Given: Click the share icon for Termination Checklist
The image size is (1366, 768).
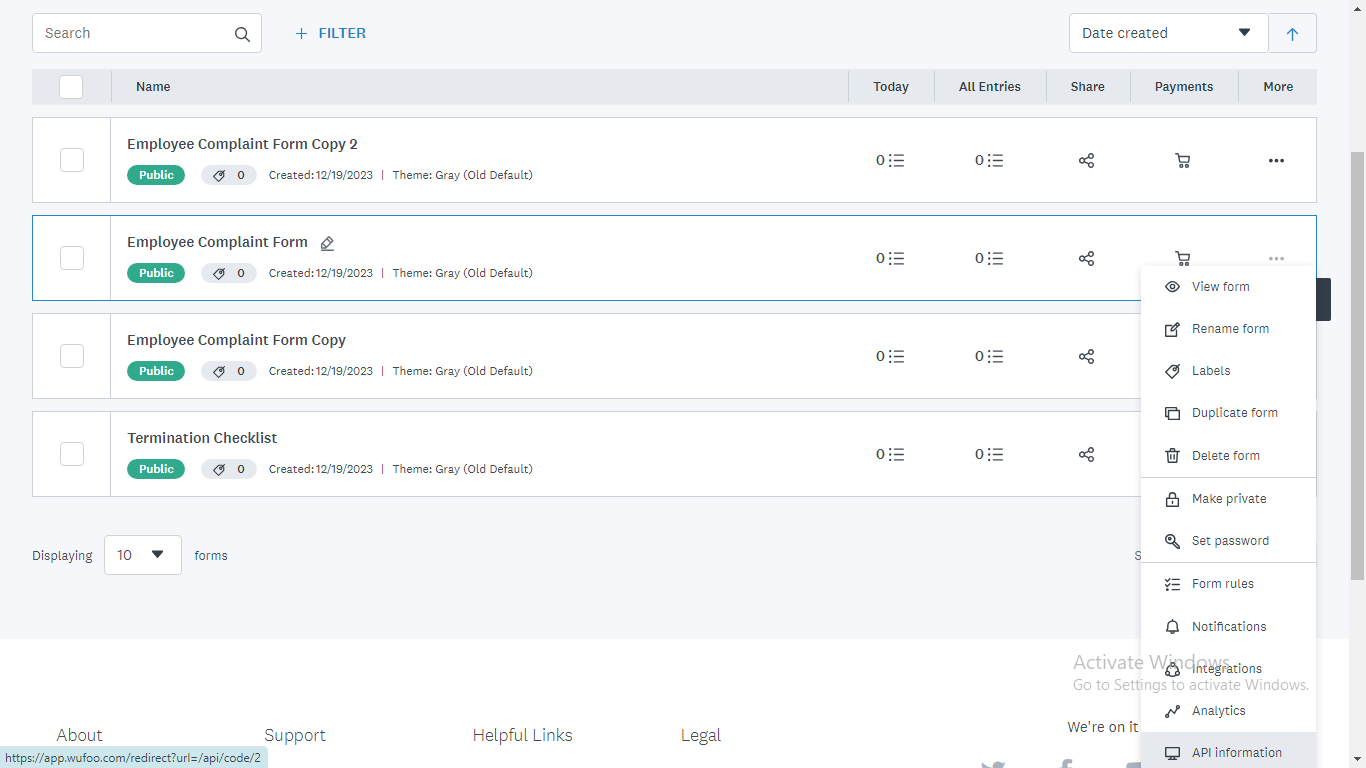Looking at the screenshot, I should click(1086, 454).
